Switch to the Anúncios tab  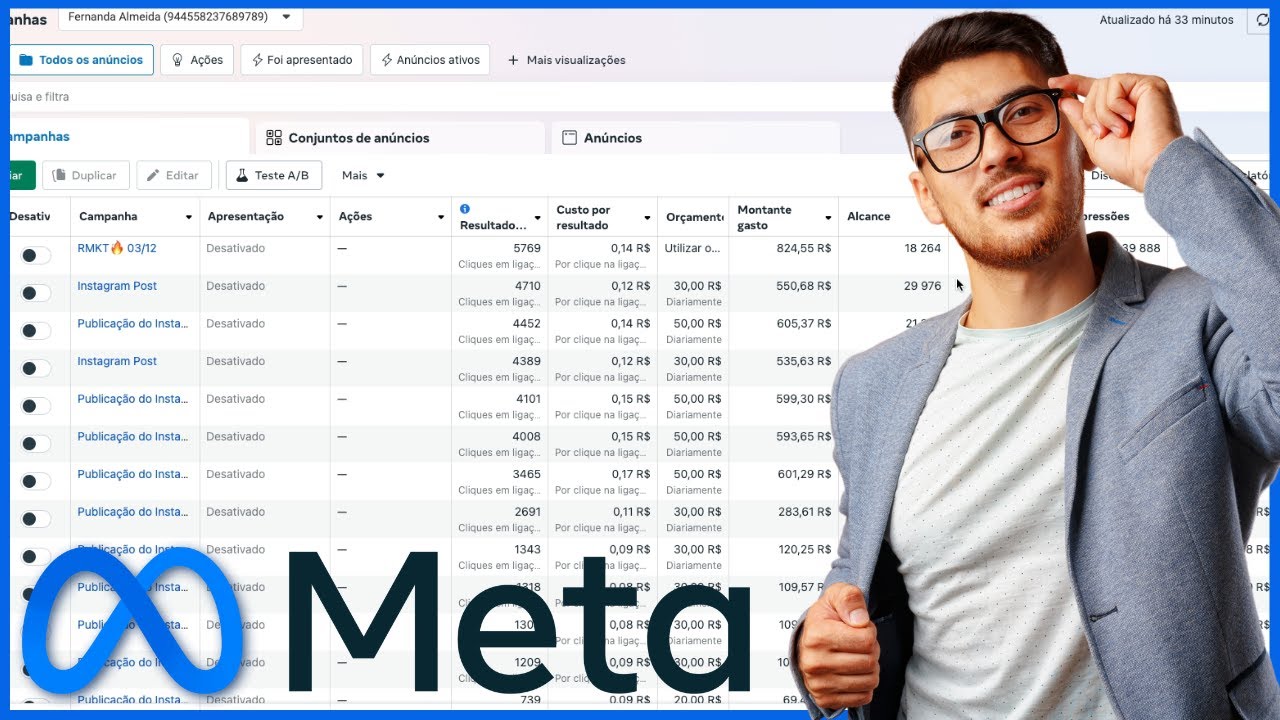click(696, 138)
